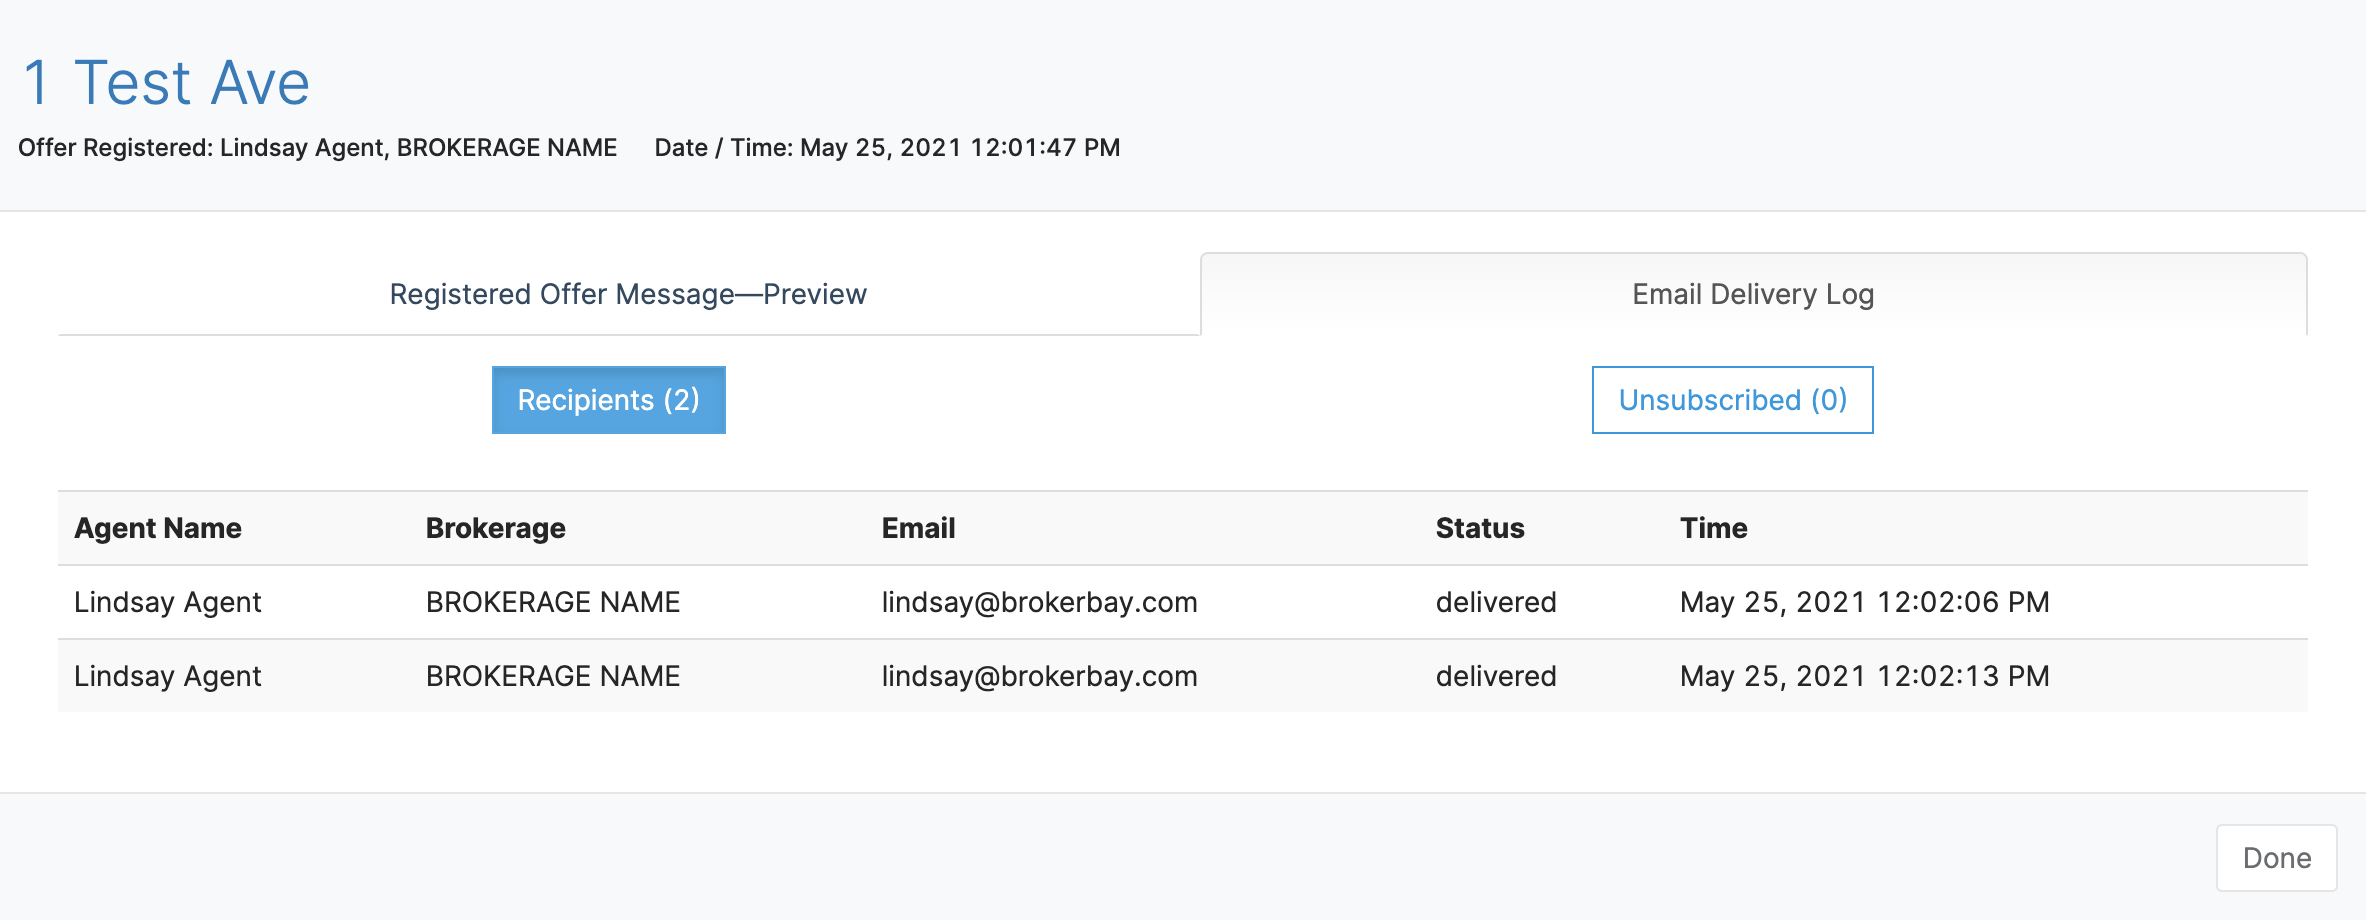Click the Time column header

[1714, 528]
